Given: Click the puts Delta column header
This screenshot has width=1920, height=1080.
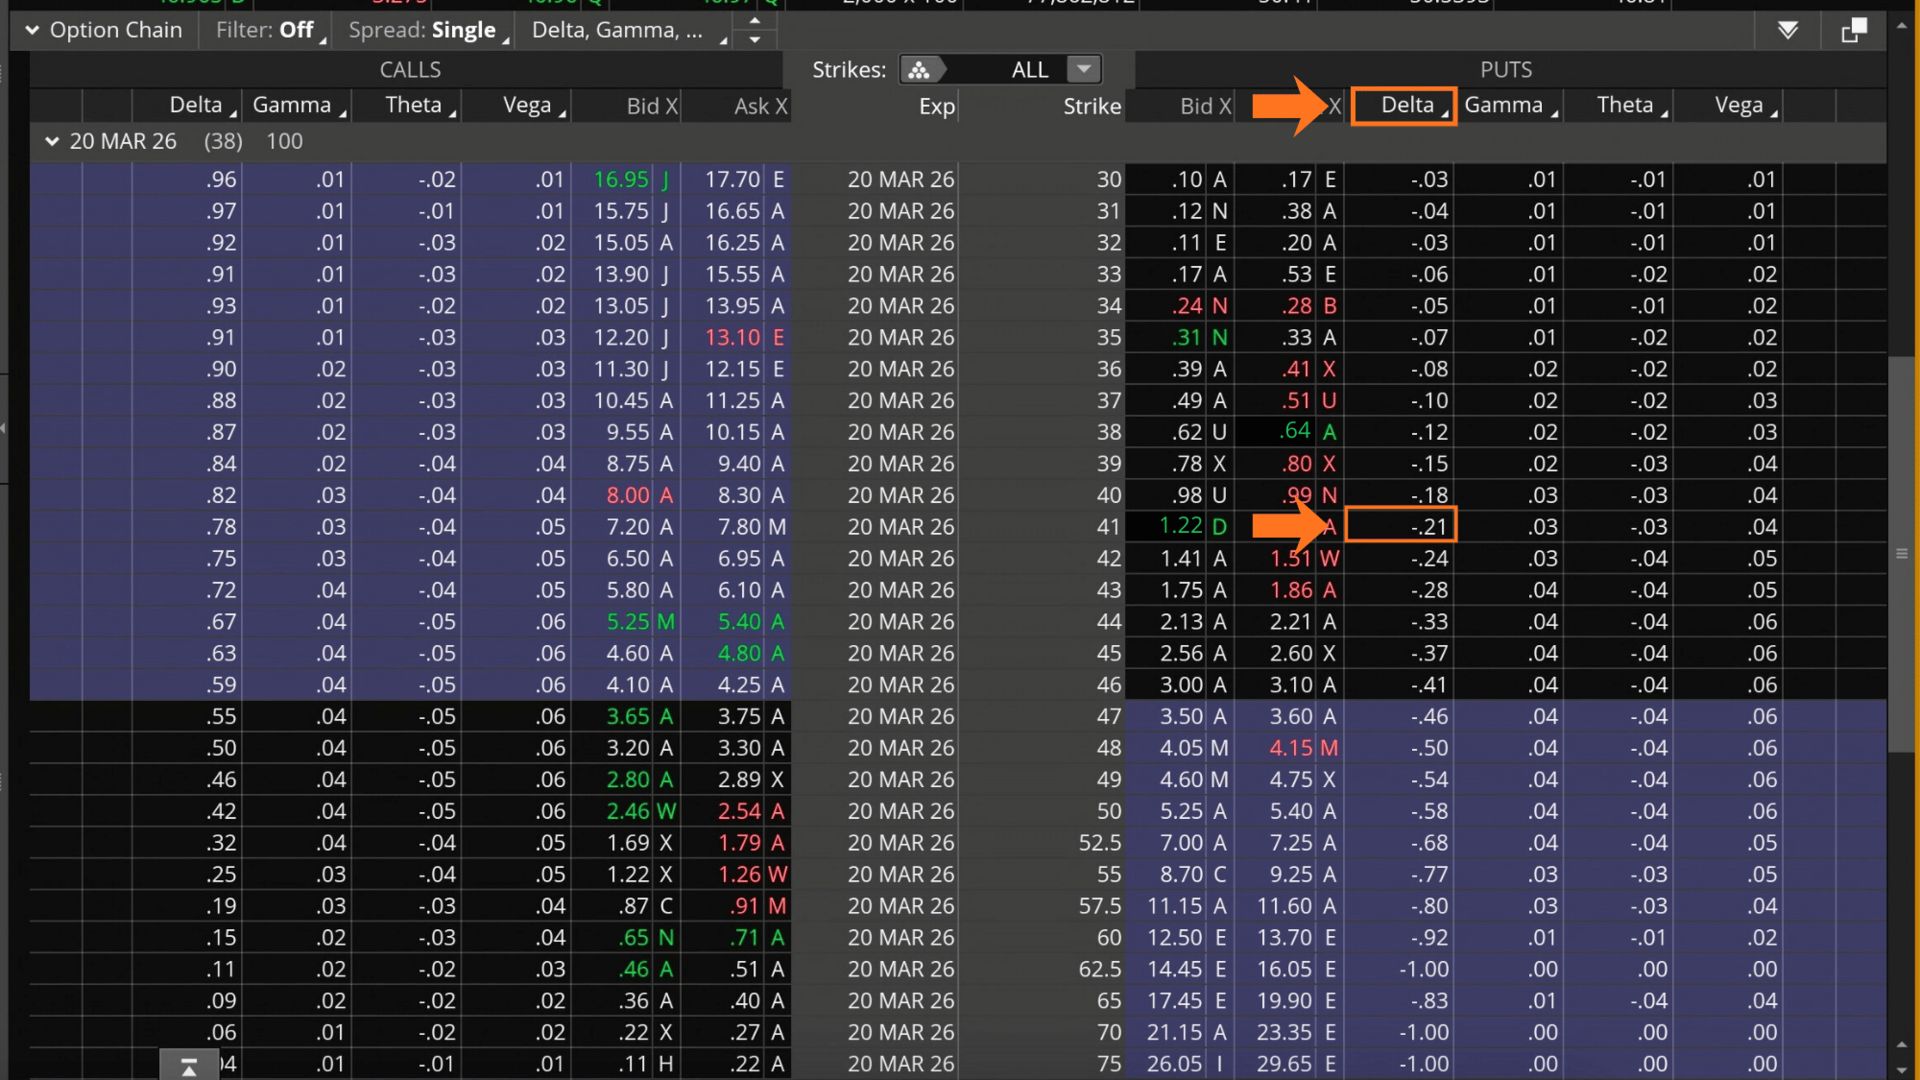Looking at the screenshot, I should coord(1406,105).
